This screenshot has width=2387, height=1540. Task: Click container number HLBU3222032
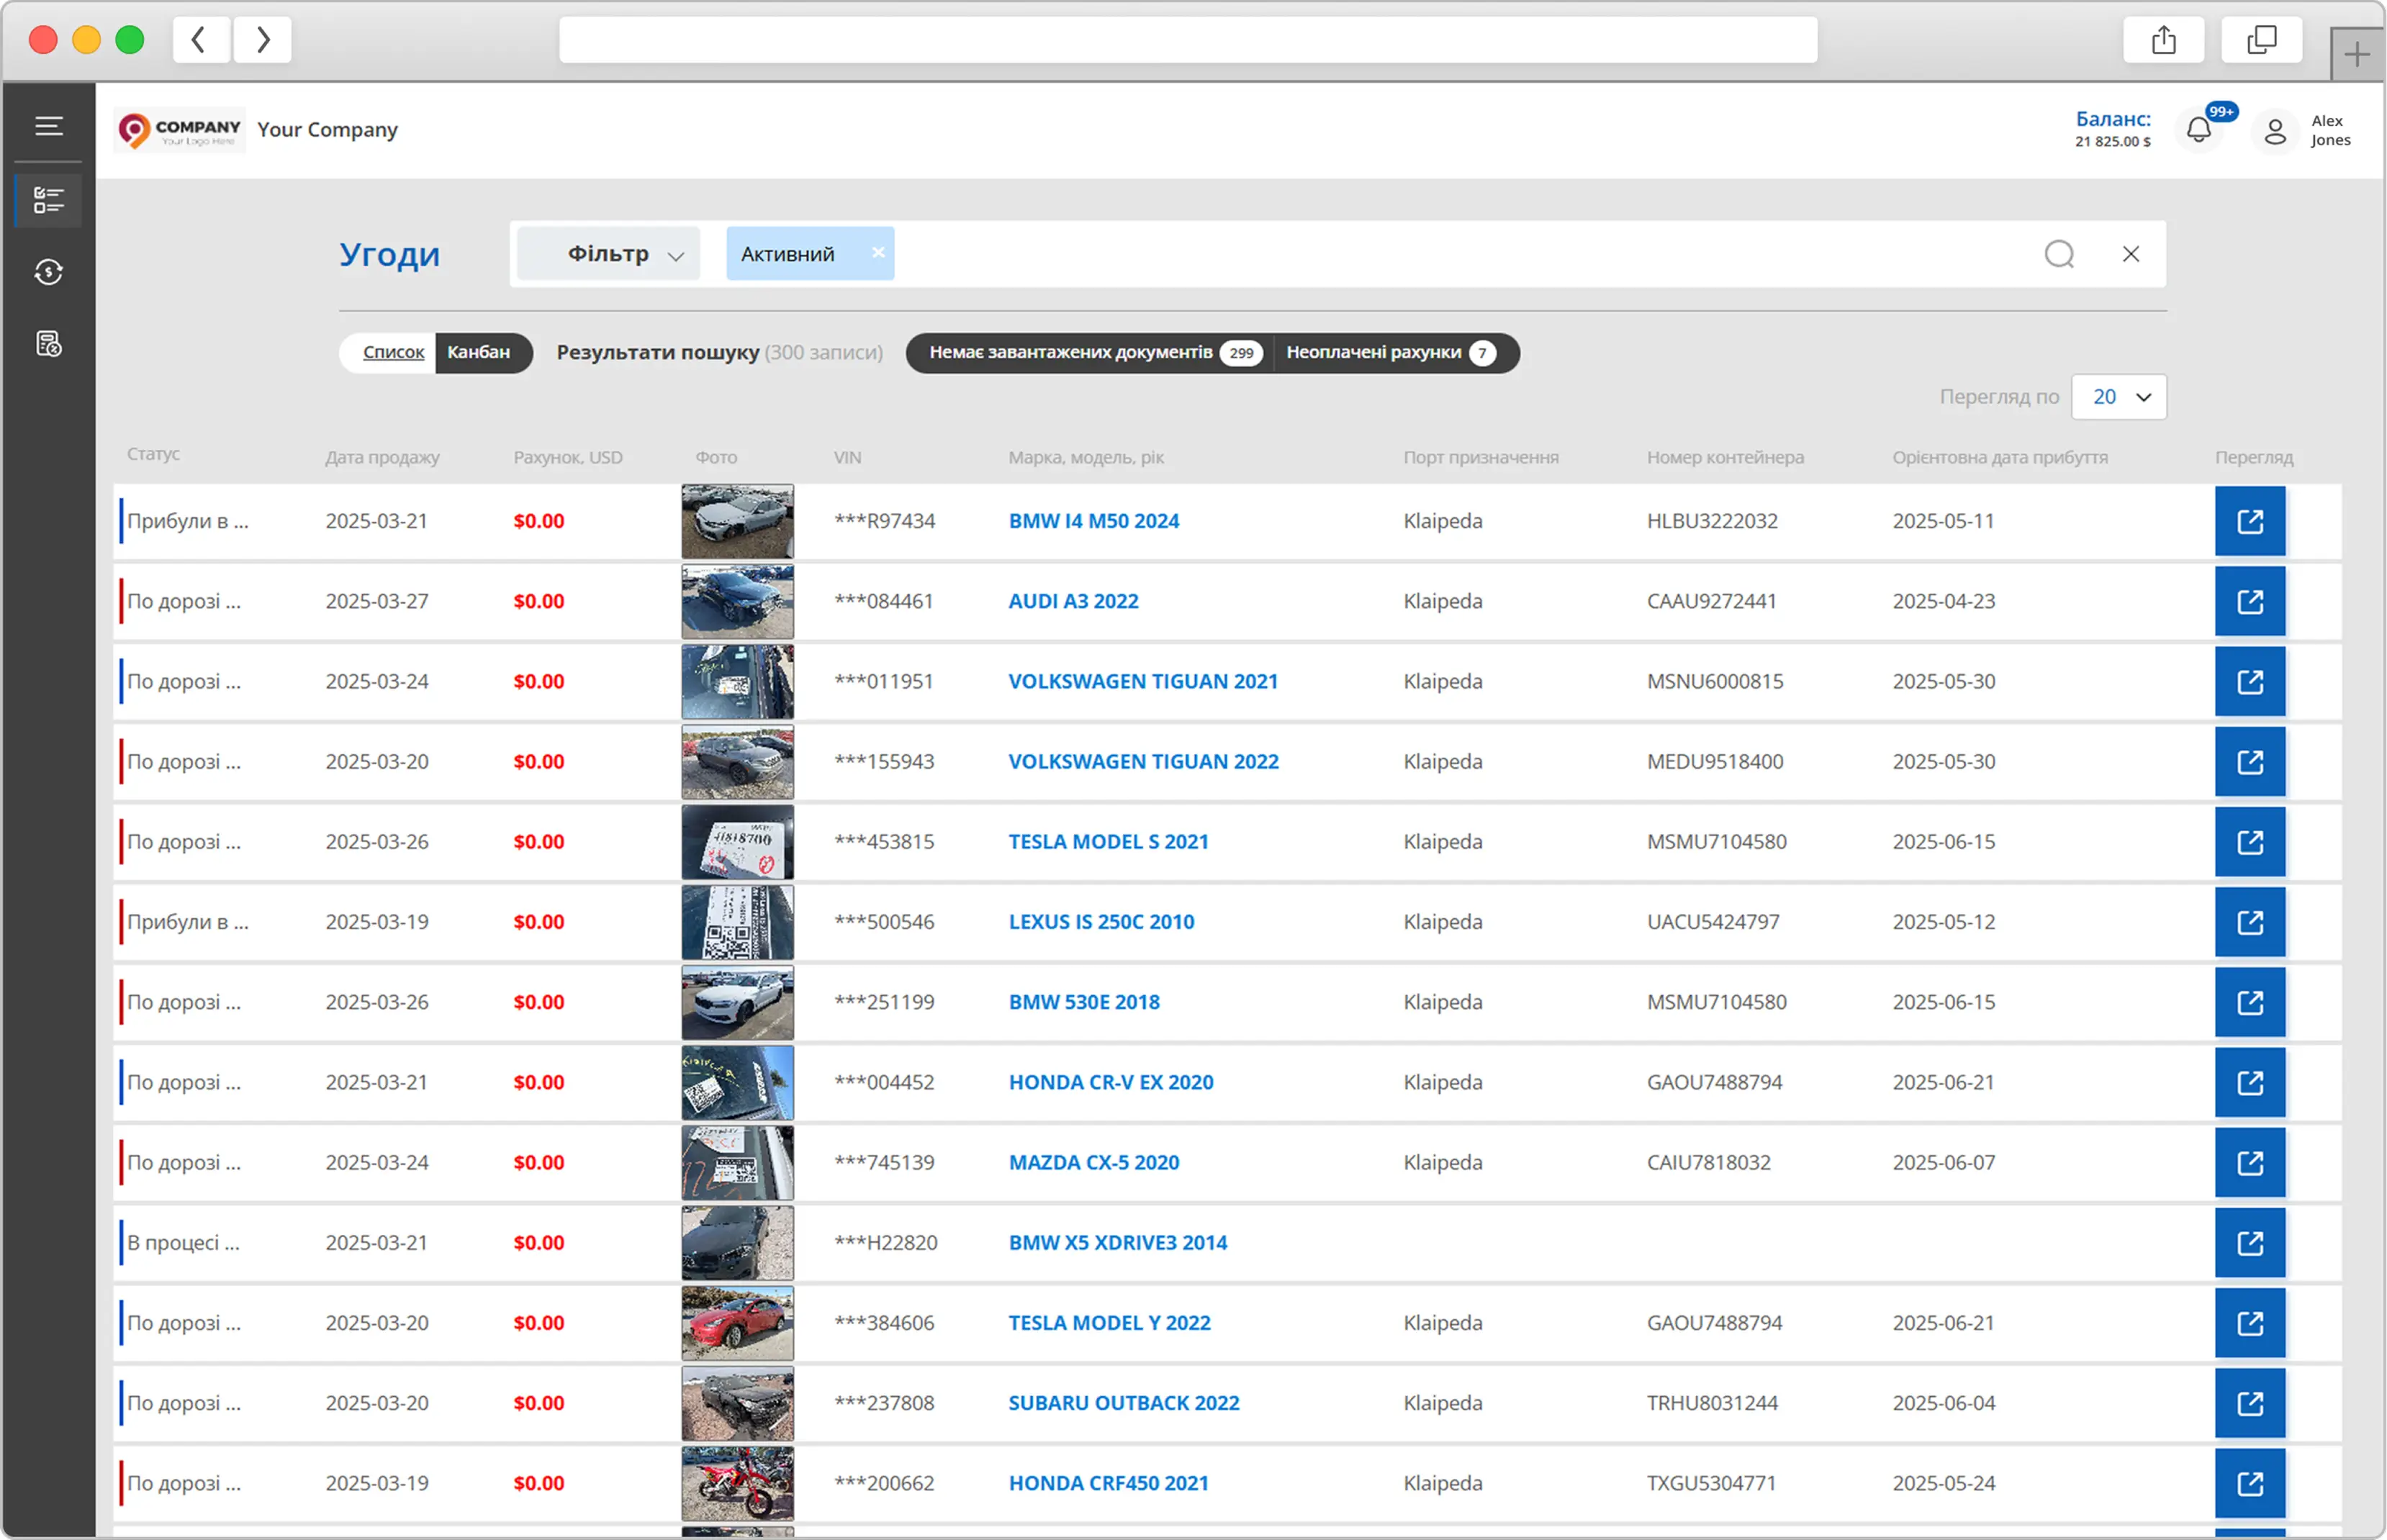(1712, 521)
